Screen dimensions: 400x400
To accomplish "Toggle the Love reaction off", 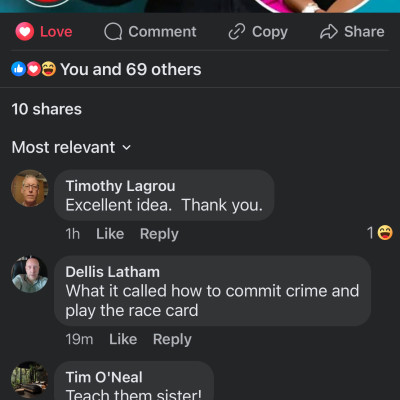I will [x=44, y=32].
